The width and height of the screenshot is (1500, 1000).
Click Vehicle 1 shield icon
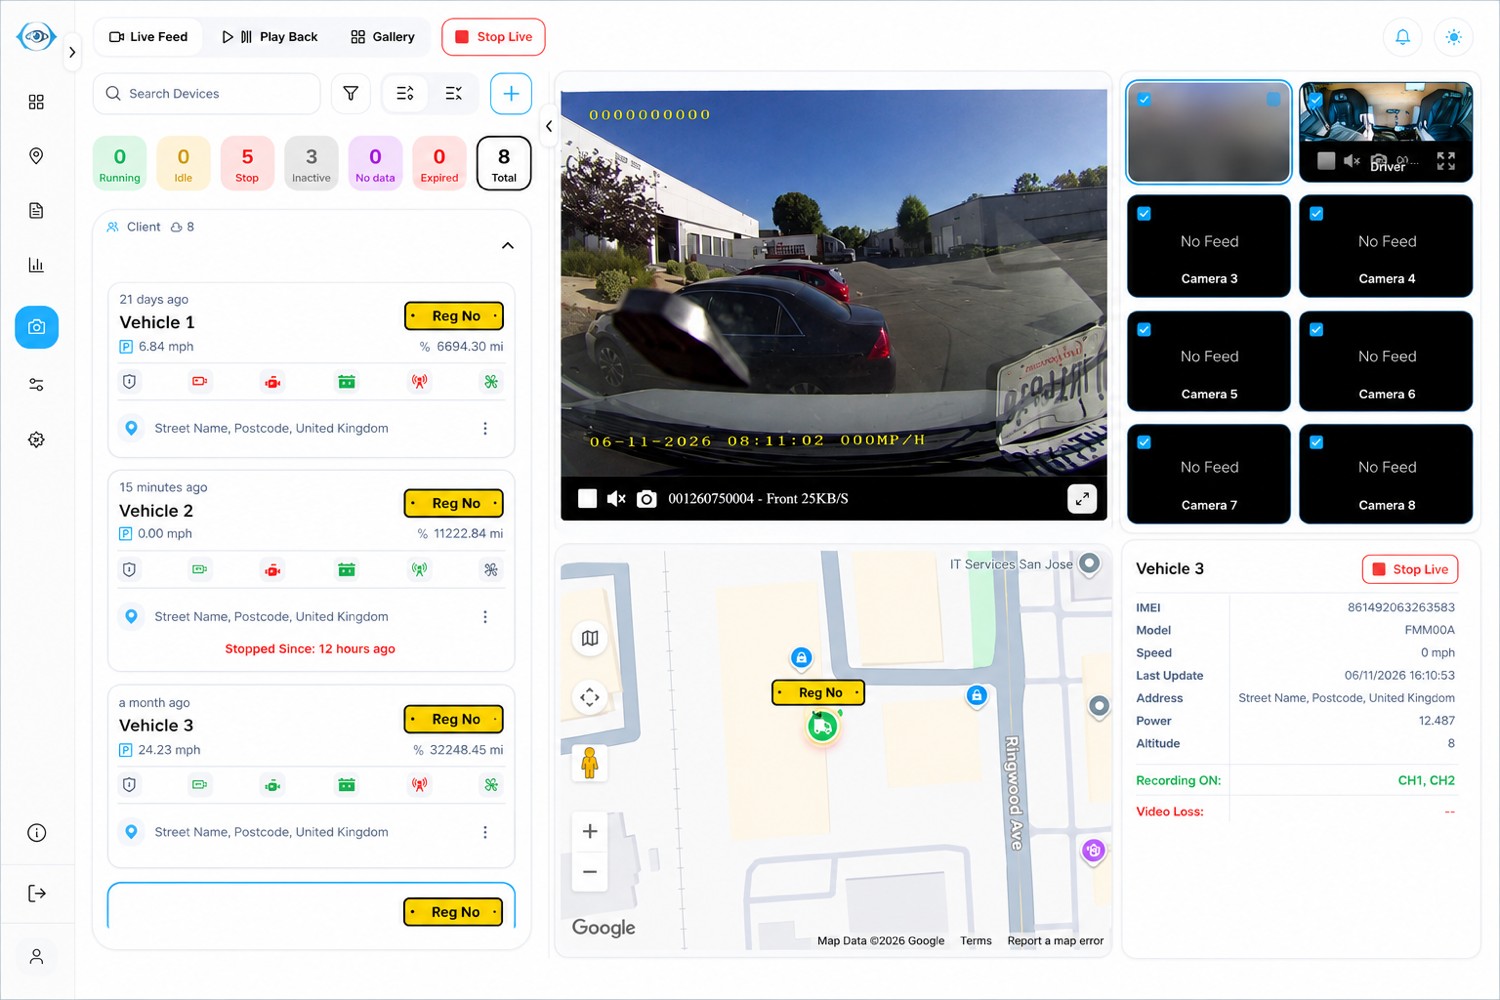coord(129,382)
